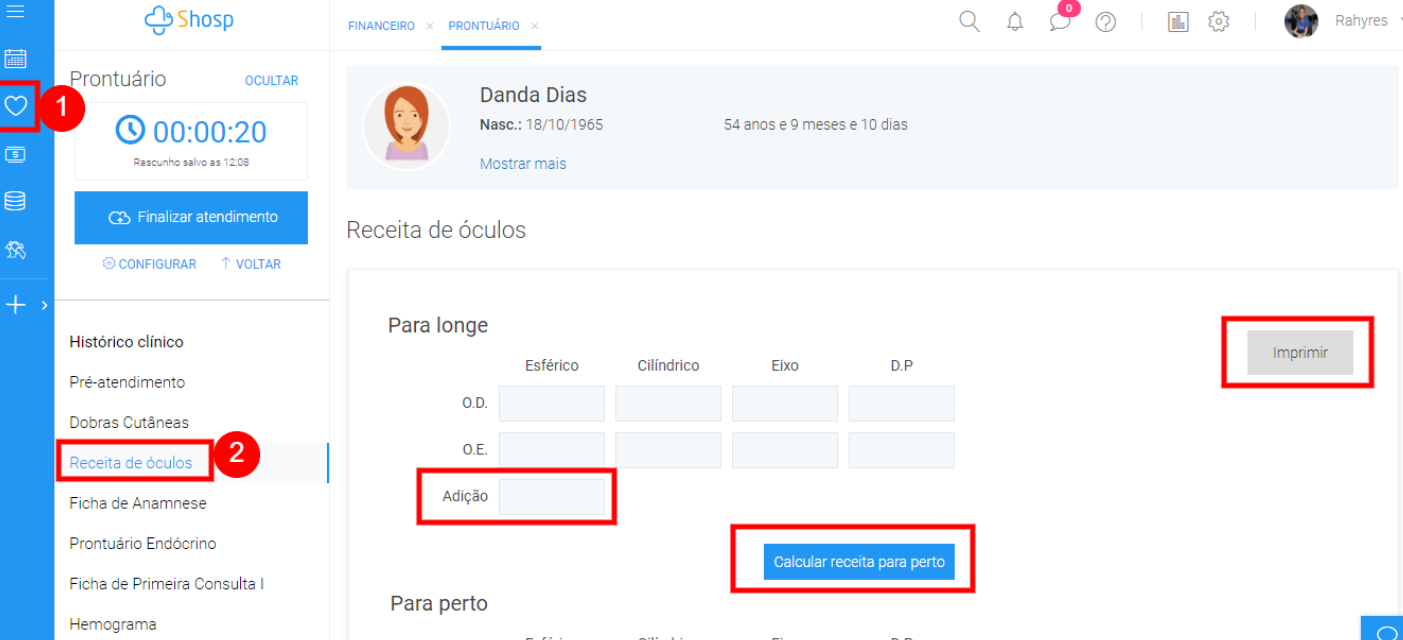Click the help question mark icon

[x=1105, y=22]
